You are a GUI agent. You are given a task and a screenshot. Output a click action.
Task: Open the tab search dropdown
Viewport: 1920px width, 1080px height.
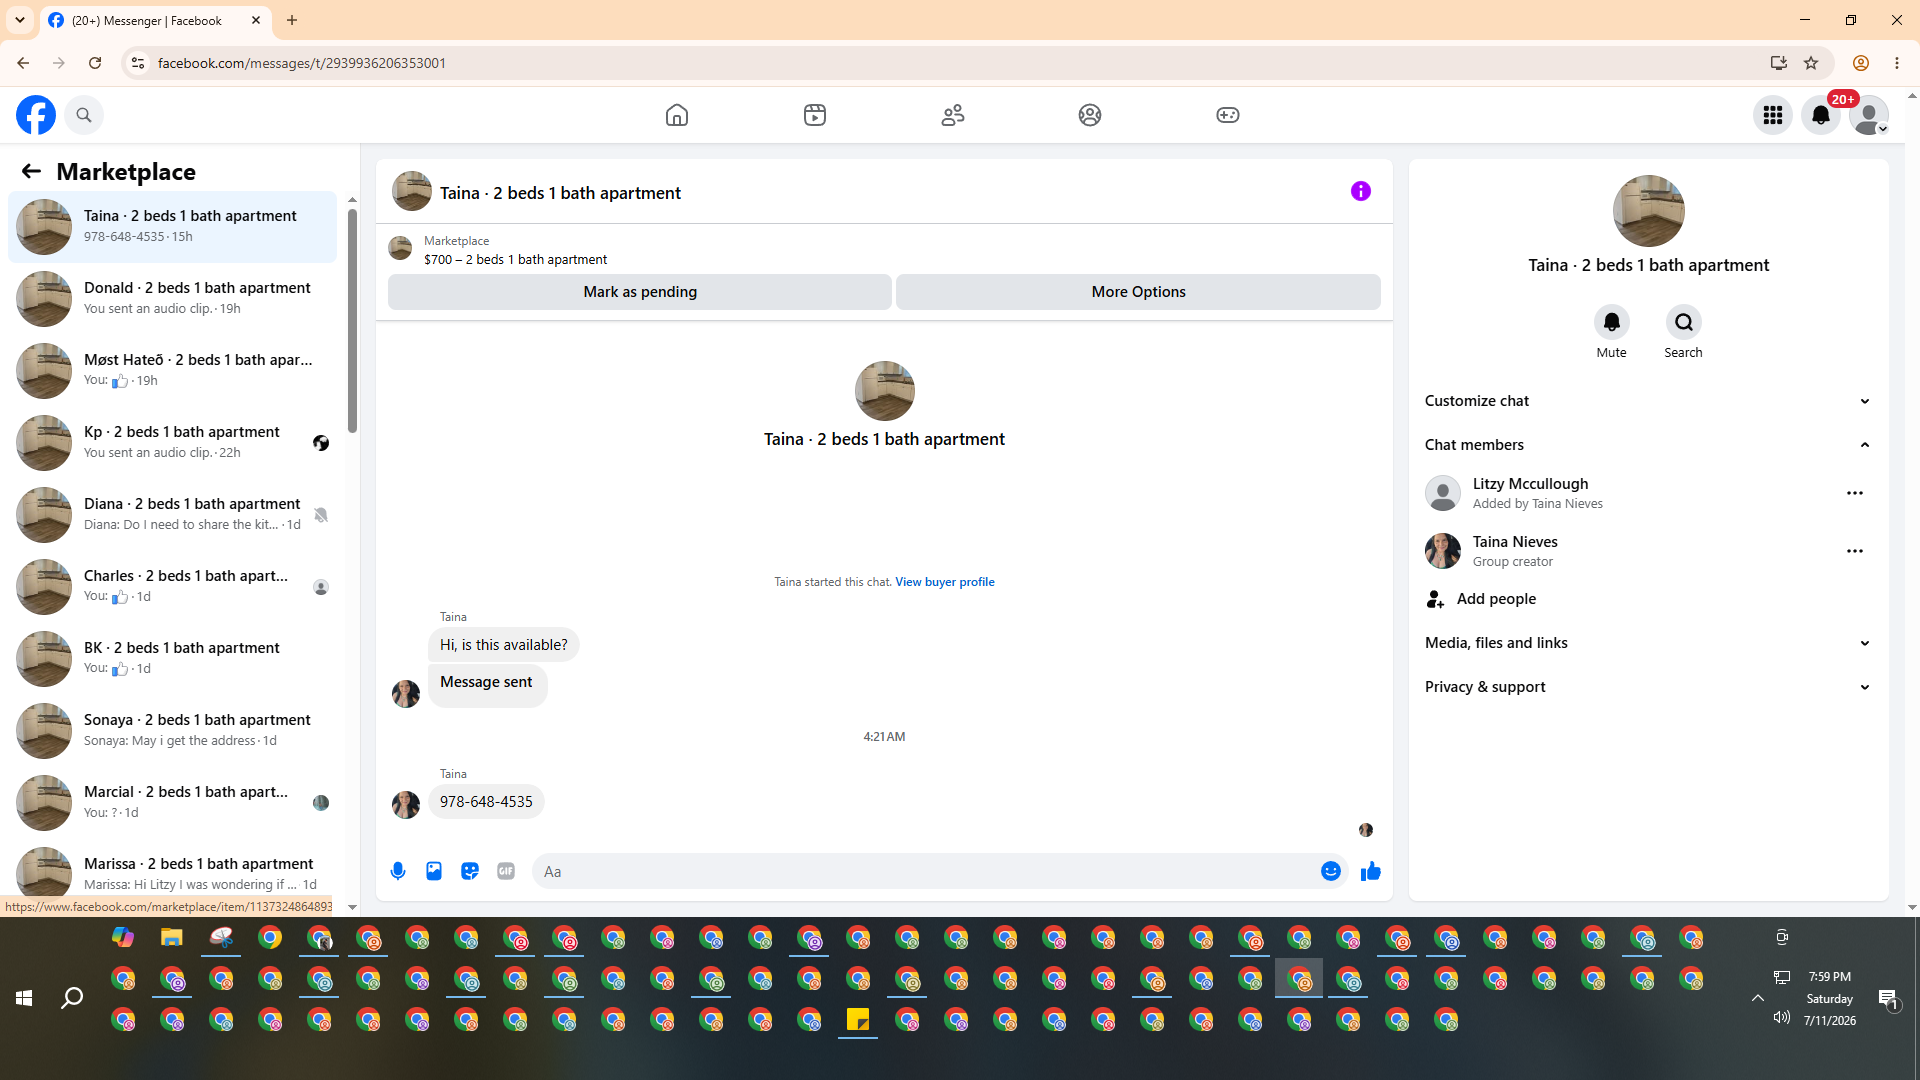[x=20, y=20]
